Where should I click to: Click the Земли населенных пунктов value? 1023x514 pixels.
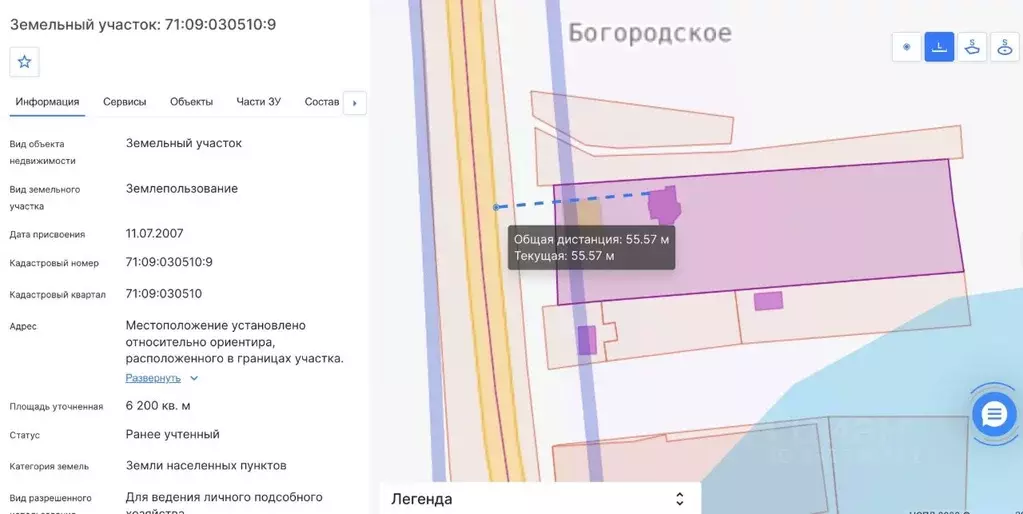click(x=206, y=466)
